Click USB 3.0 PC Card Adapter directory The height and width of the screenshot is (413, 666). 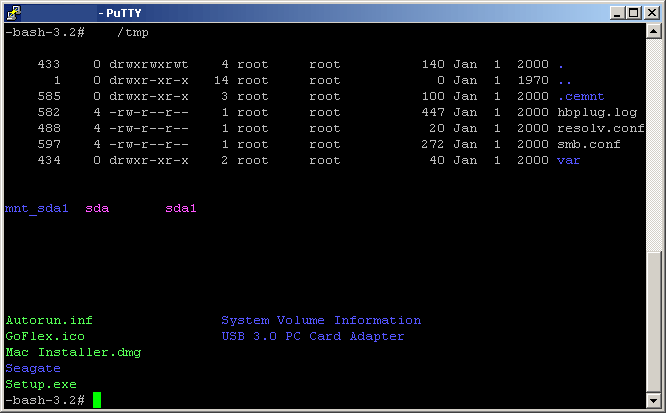click(313, 337)
